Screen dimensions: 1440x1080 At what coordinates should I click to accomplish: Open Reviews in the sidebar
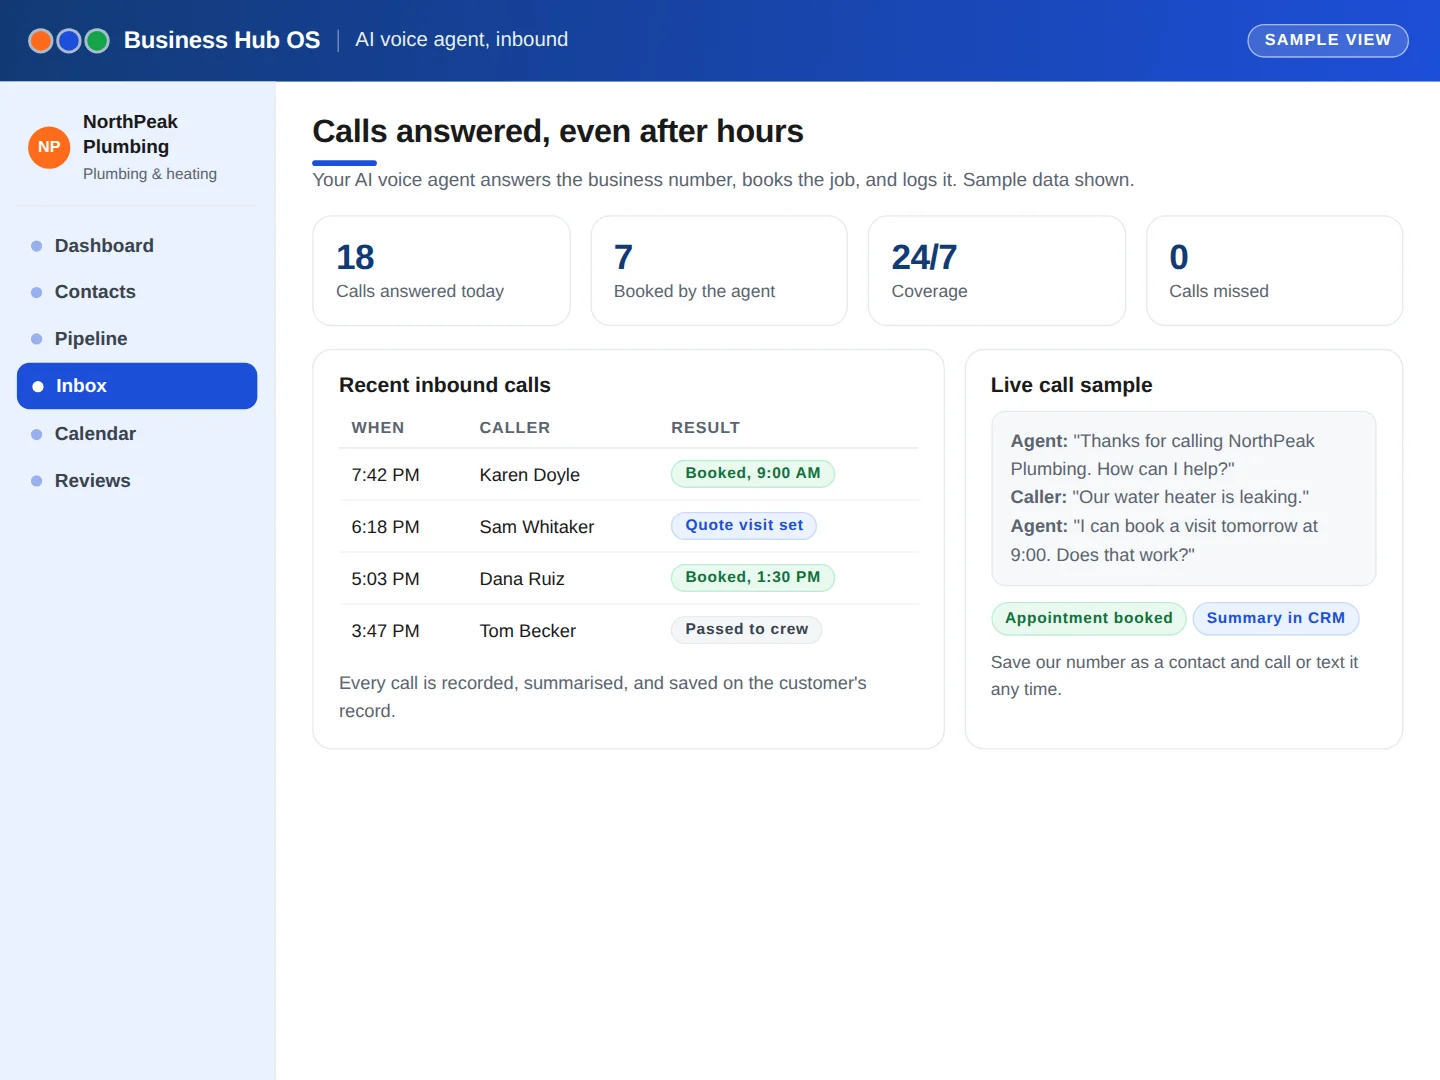[x=137, y=481]
